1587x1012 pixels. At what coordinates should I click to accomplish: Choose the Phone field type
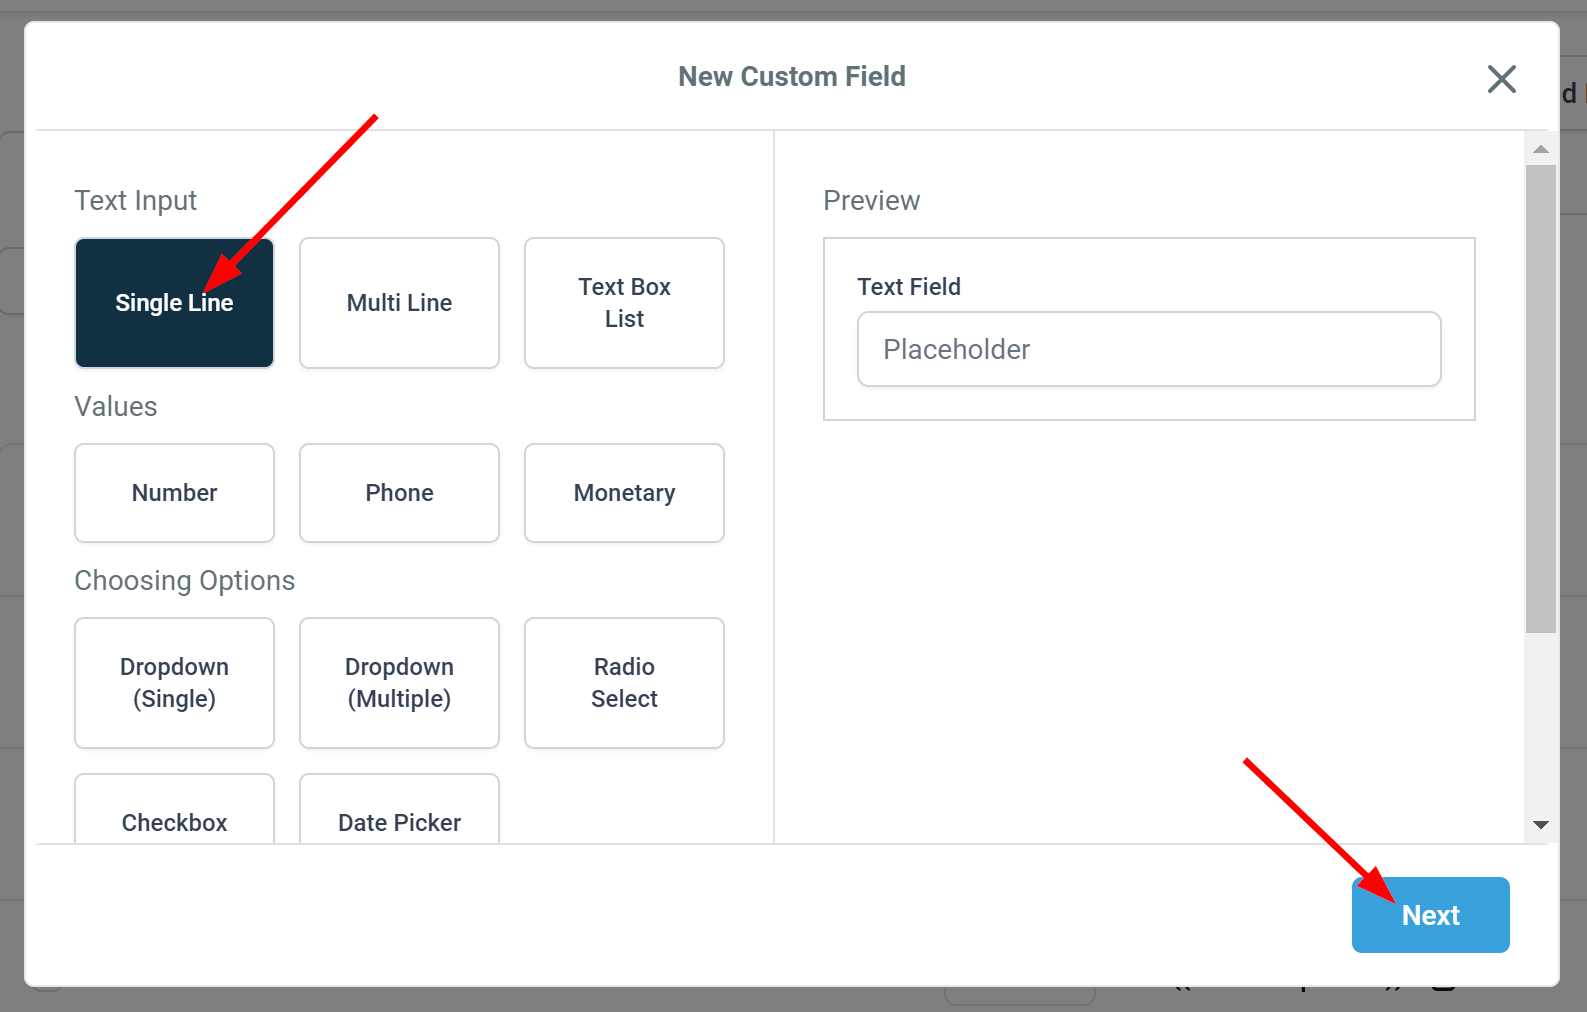(399, 493)
